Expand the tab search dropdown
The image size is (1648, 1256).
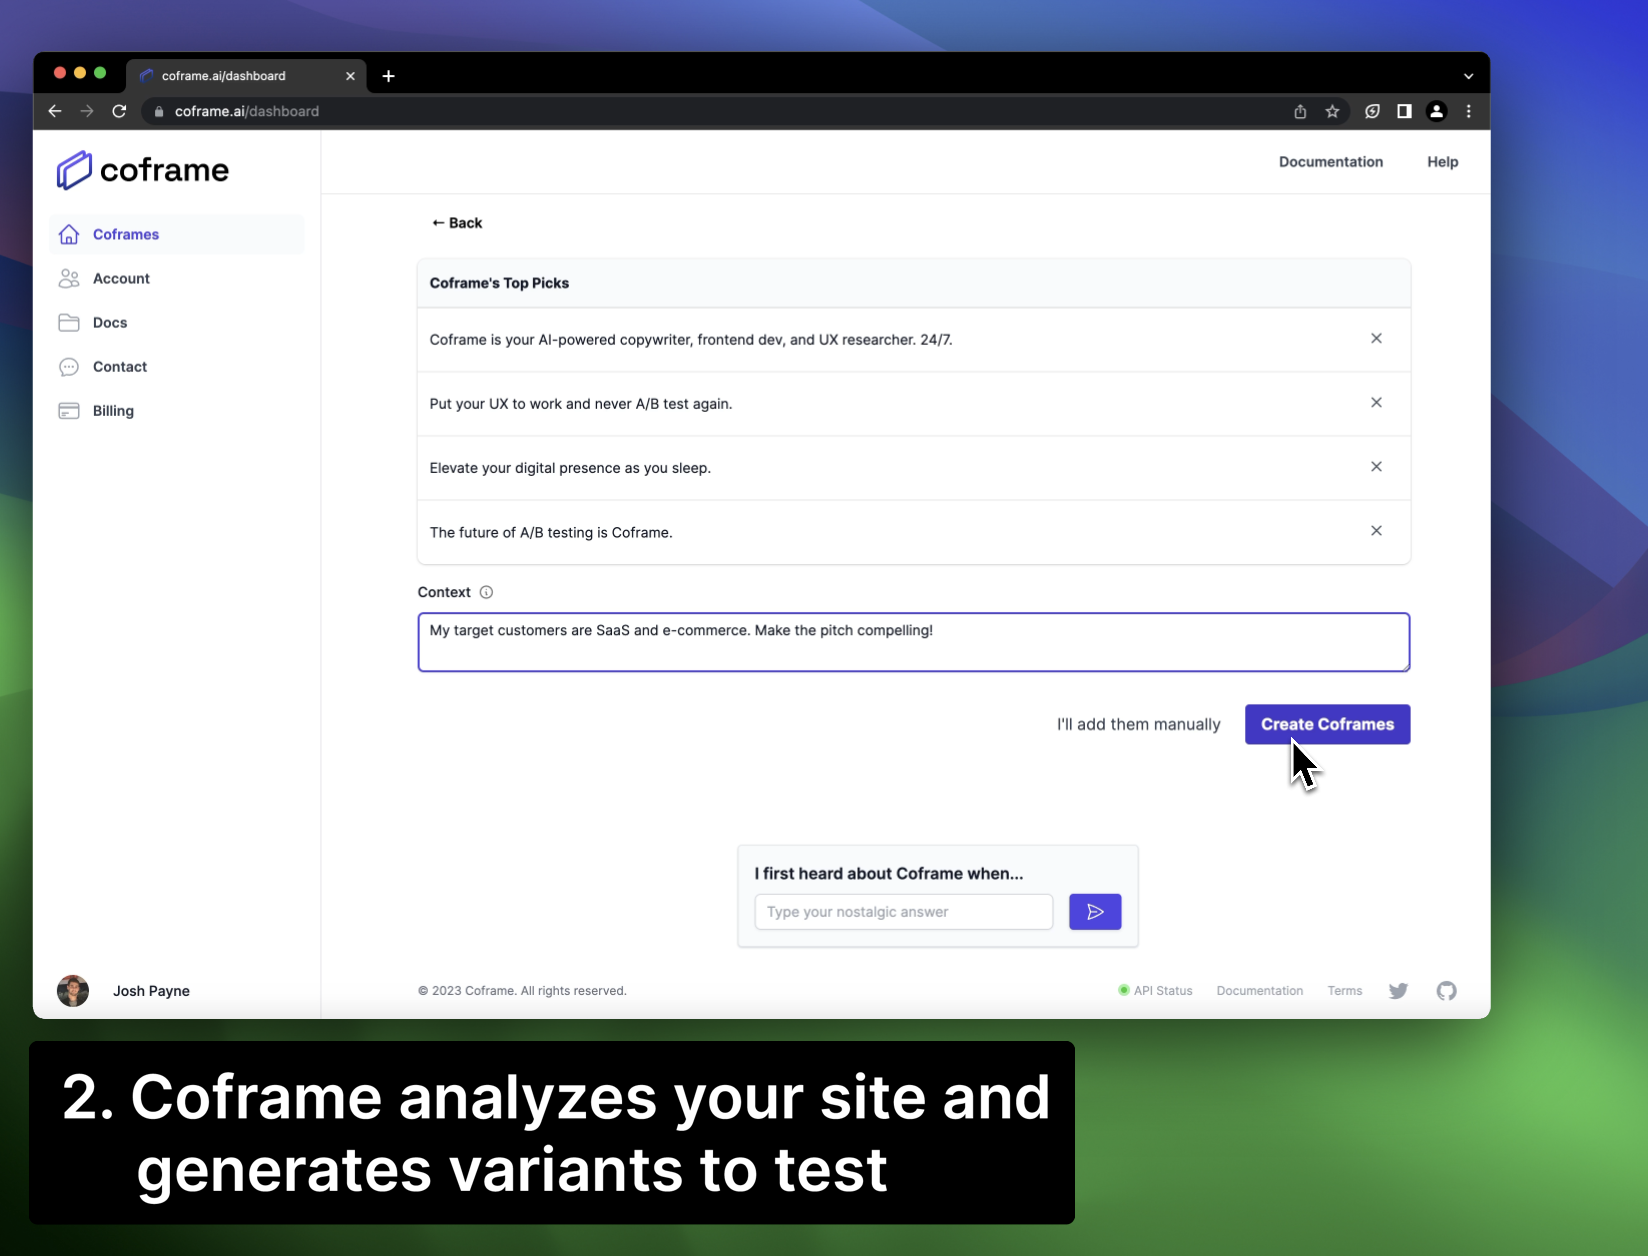pos(1468,76)
